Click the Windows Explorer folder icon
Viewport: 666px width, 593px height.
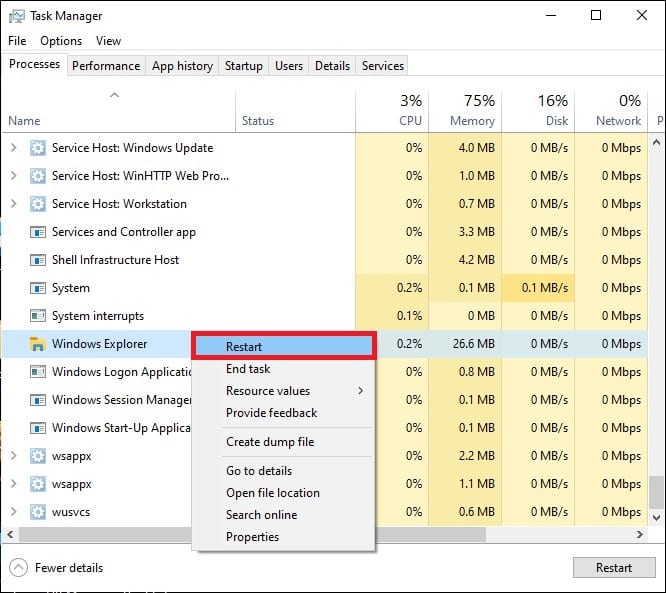38,344
